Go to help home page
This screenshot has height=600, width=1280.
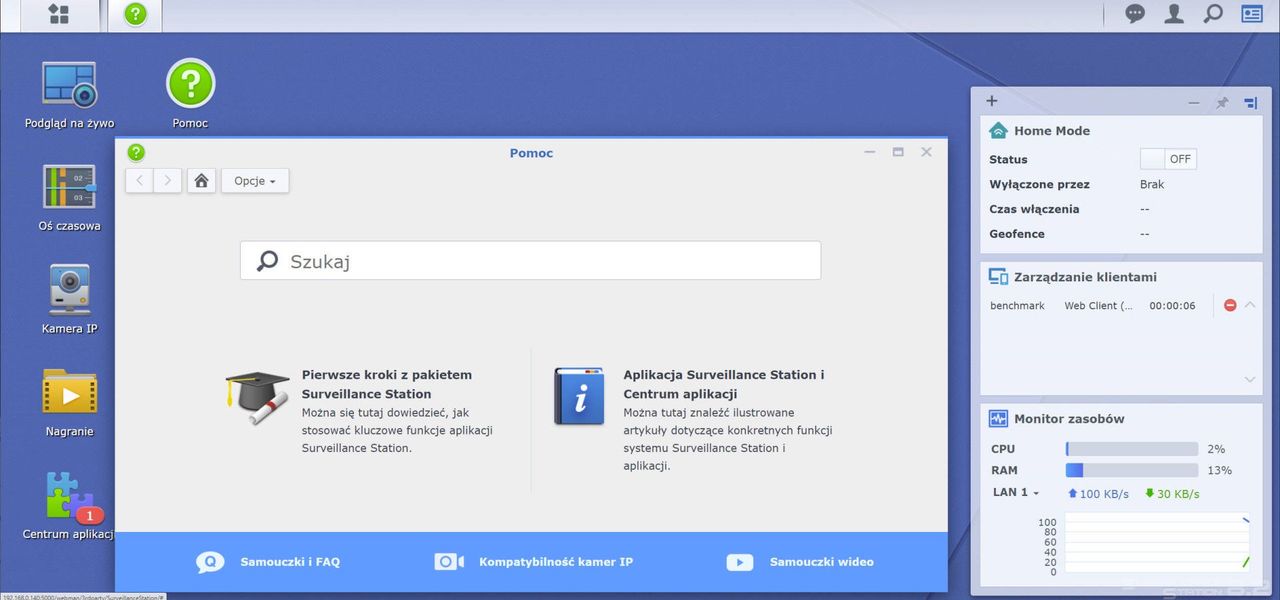201,180
